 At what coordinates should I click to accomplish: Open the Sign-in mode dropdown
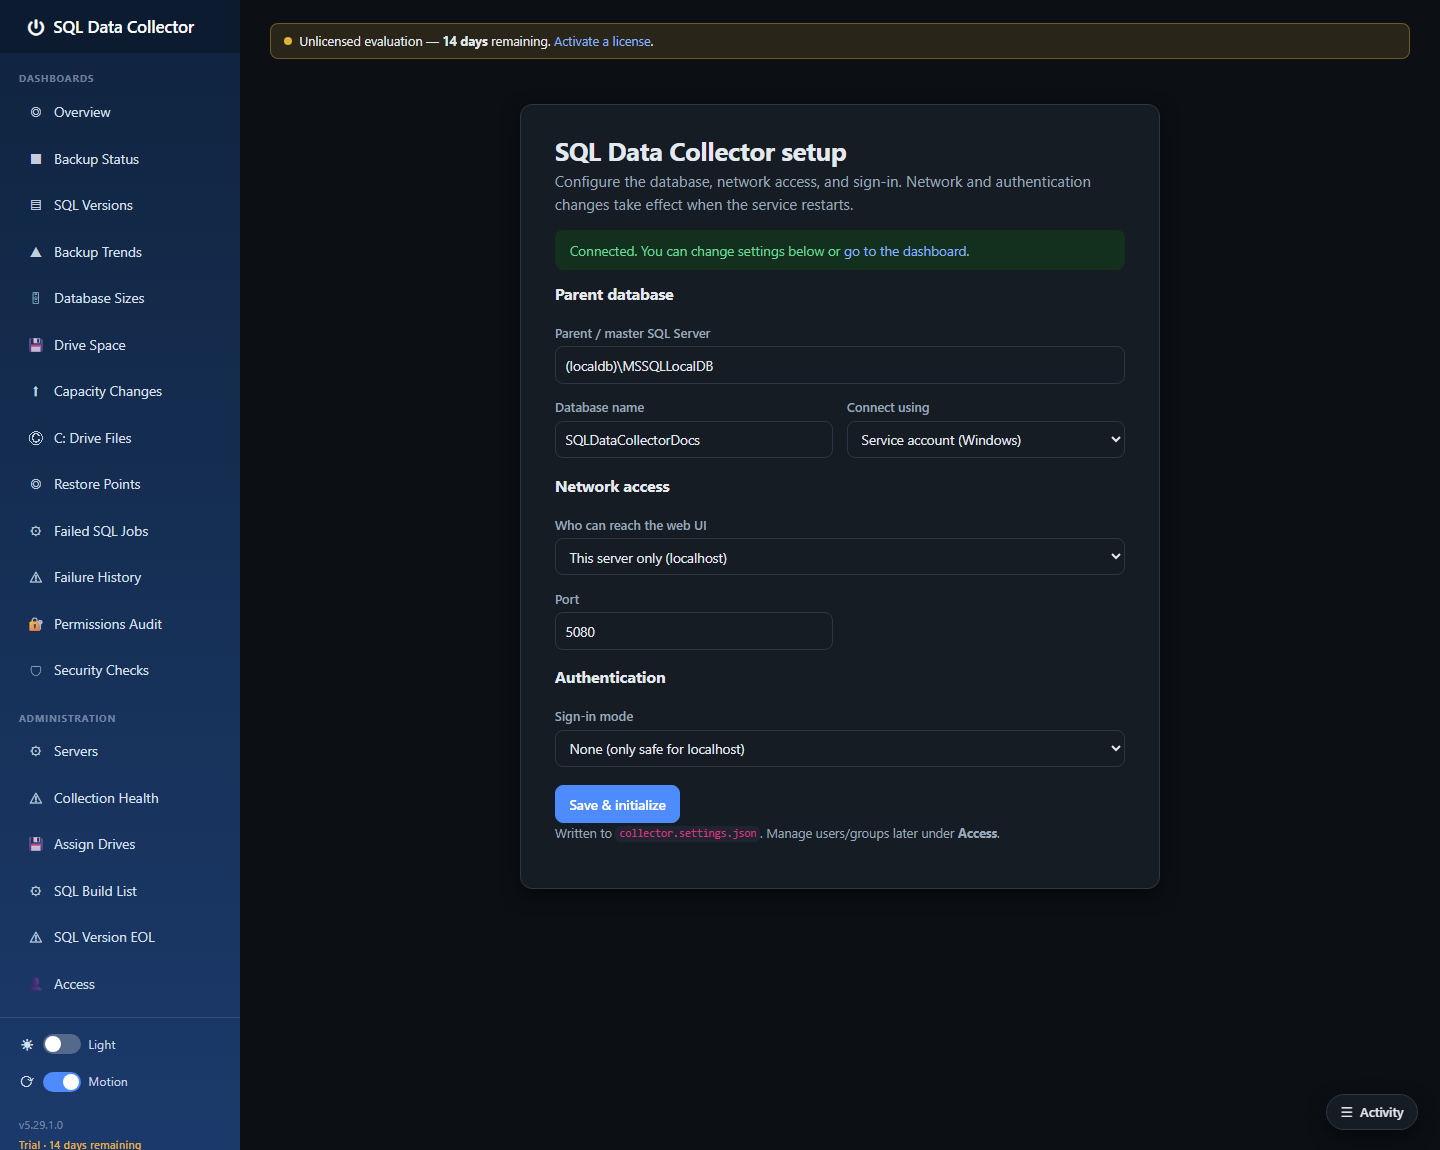[840, 749]
